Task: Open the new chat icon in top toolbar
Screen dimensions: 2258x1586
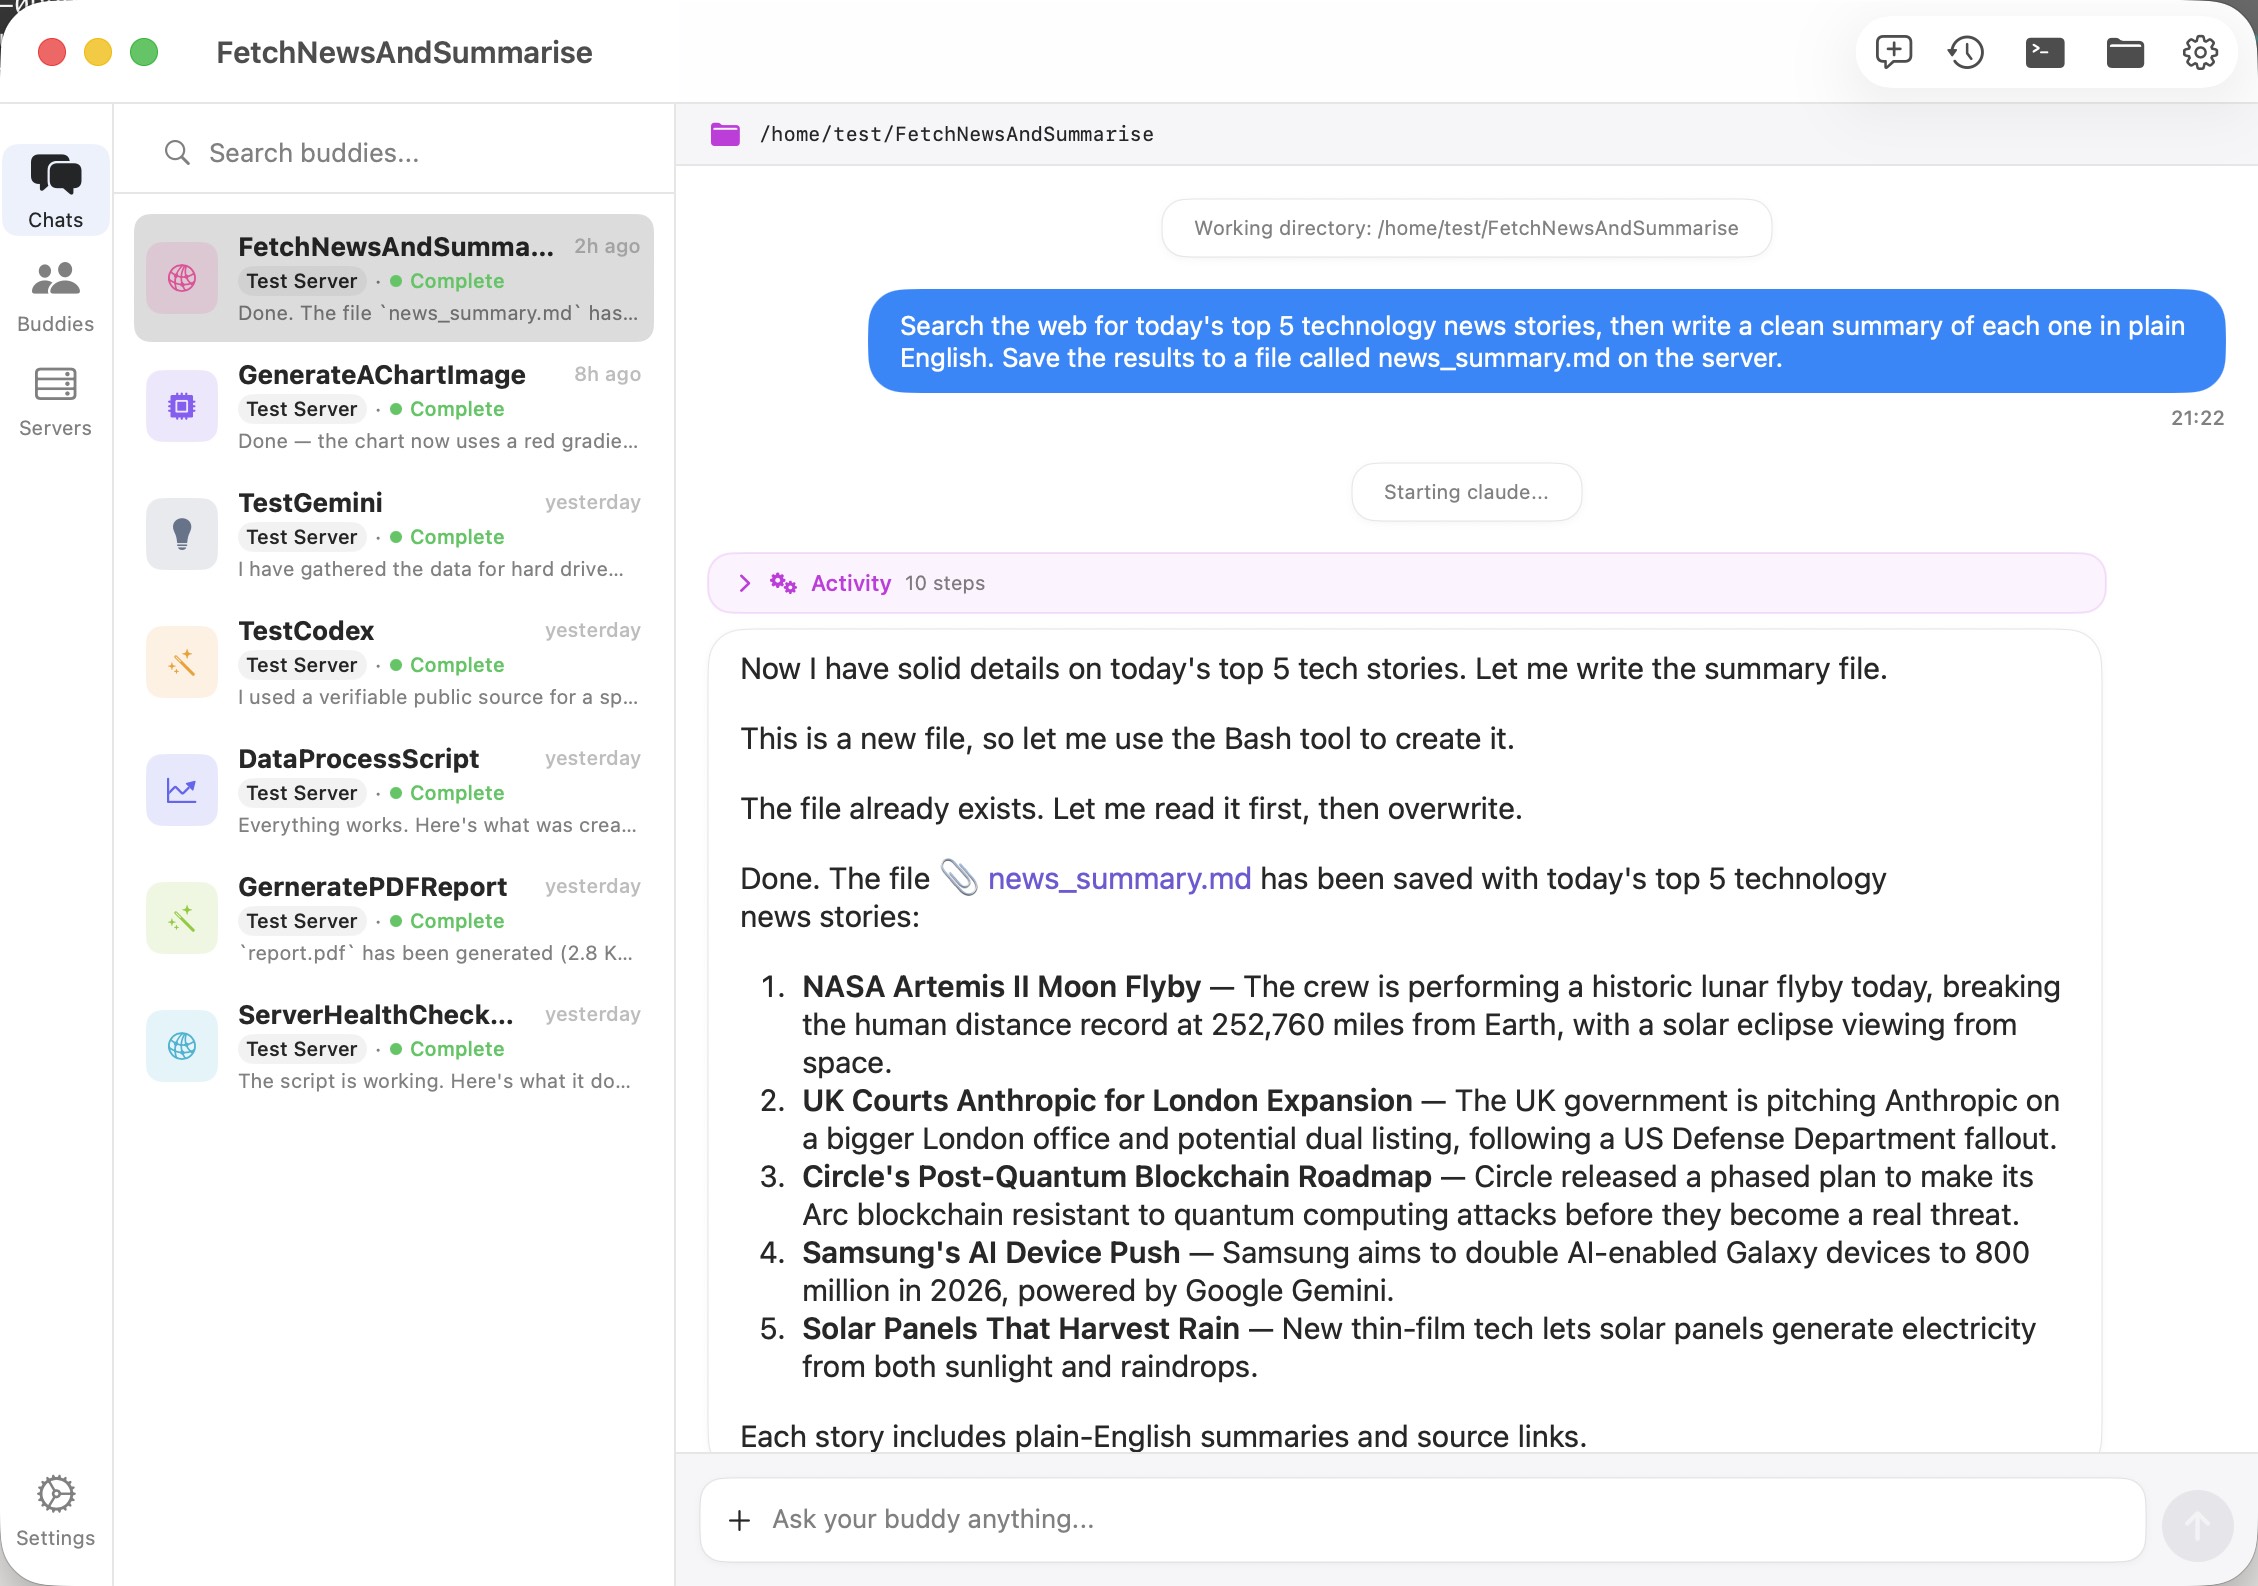Action: click(x=1893, y=52)
